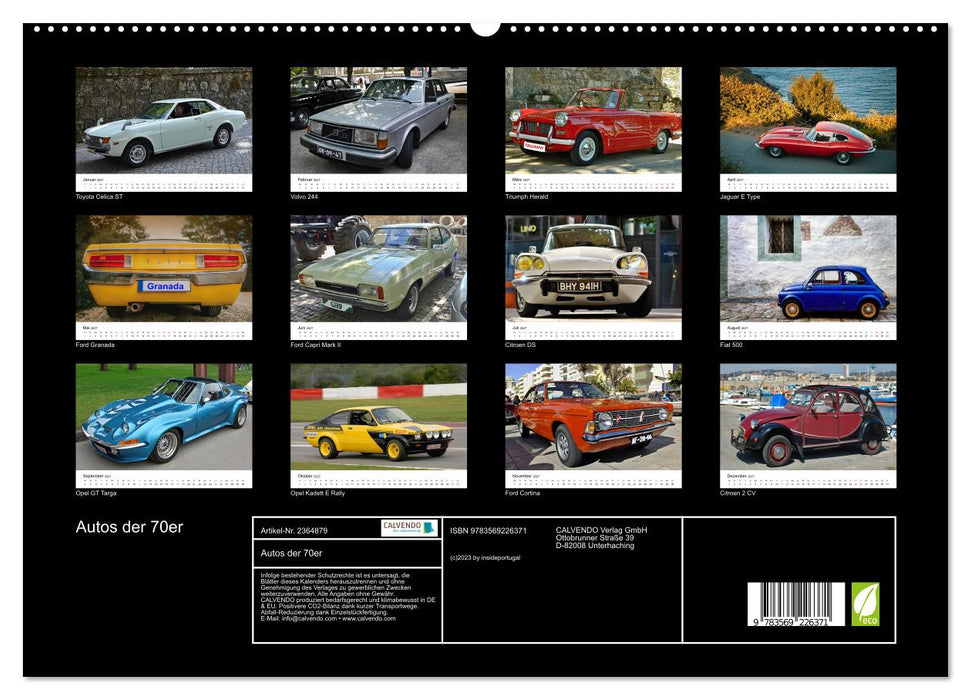The width and height of the screenshot is (971, 700).
Task: Click 'Autos der 70er' inside info box
Action: pyautogui.click(x=291, y=553)
